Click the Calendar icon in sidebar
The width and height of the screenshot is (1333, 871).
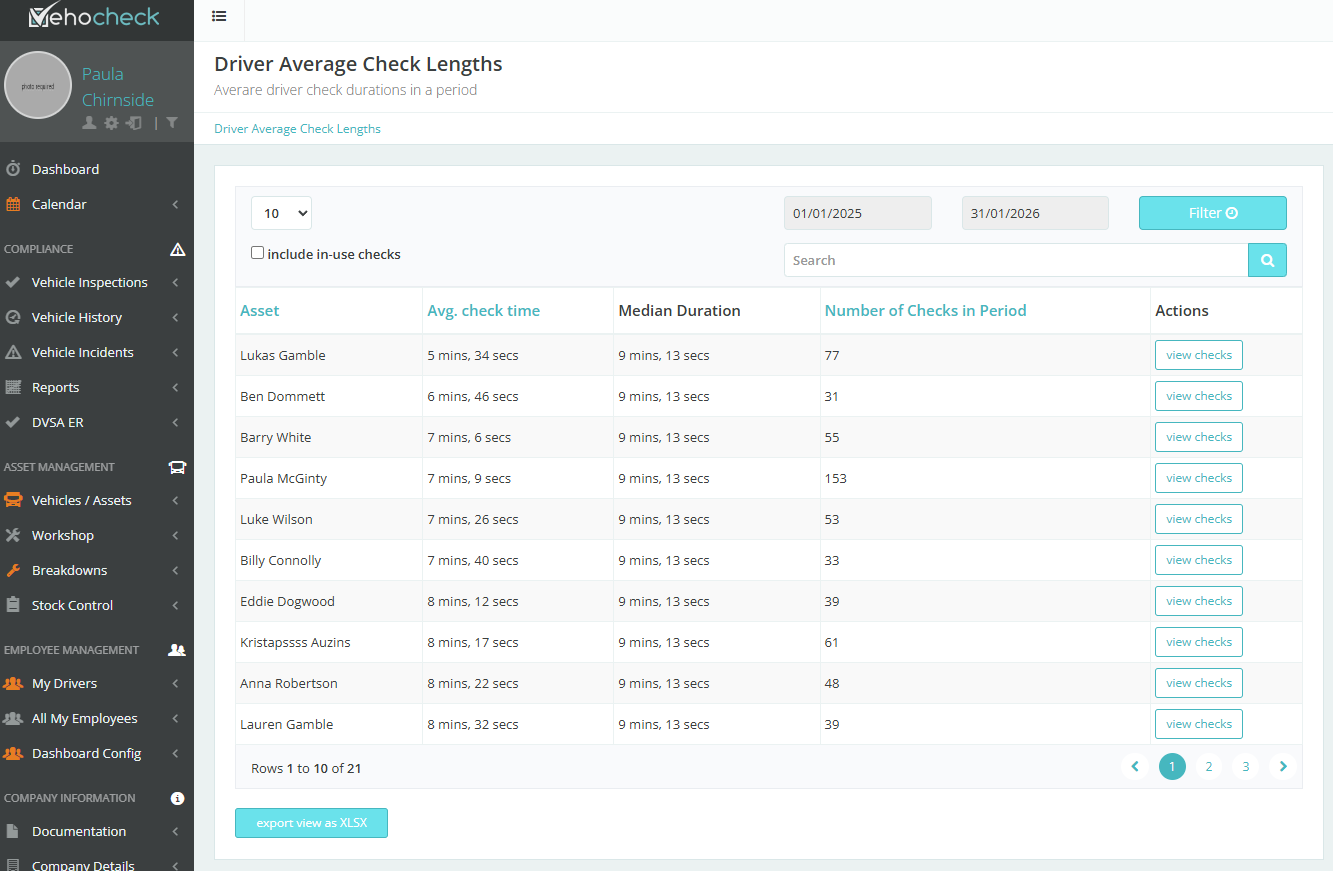[13, 204]
